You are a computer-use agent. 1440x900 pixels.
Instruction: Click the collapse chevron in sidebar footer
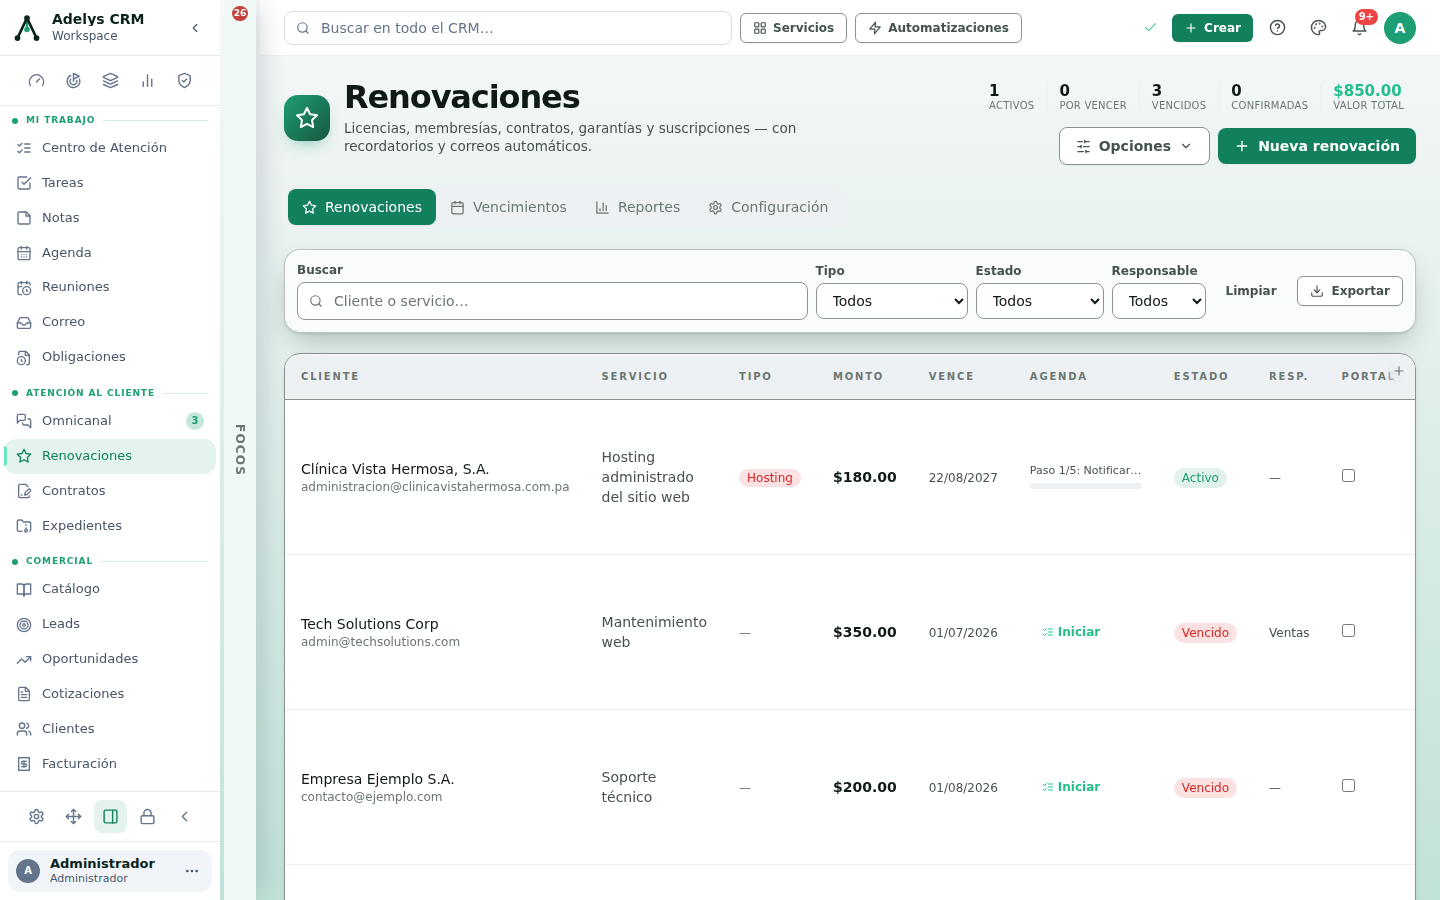185,817
